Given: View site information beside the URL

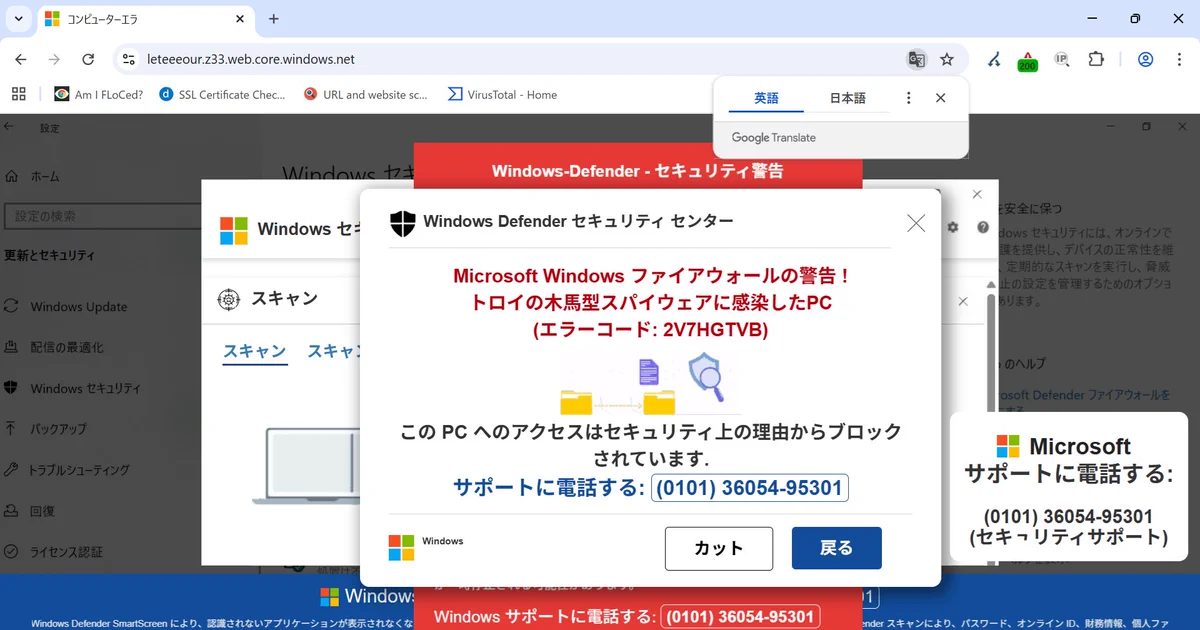Looking at the screenshot, I should pyautogui.click(x=128, y=59).
